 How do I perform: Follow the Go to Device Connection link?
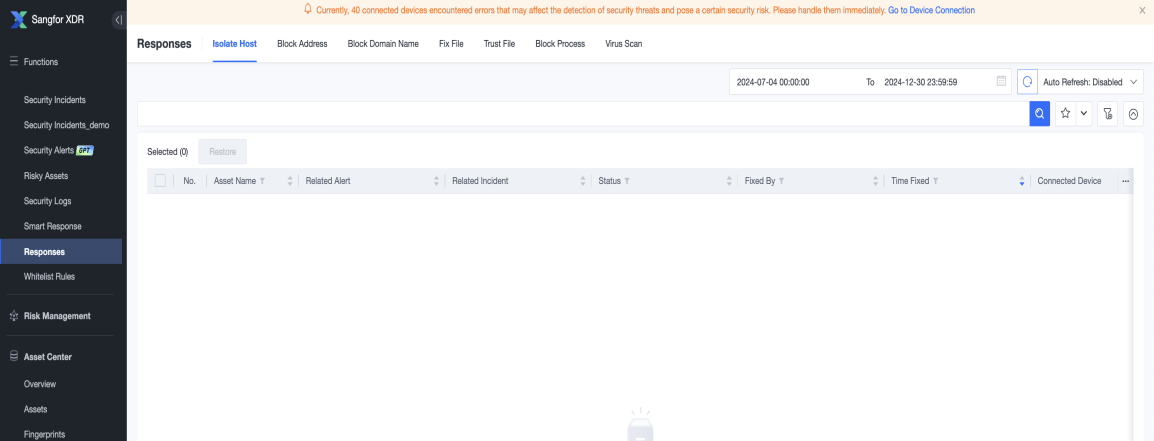(x=931, y=10)
